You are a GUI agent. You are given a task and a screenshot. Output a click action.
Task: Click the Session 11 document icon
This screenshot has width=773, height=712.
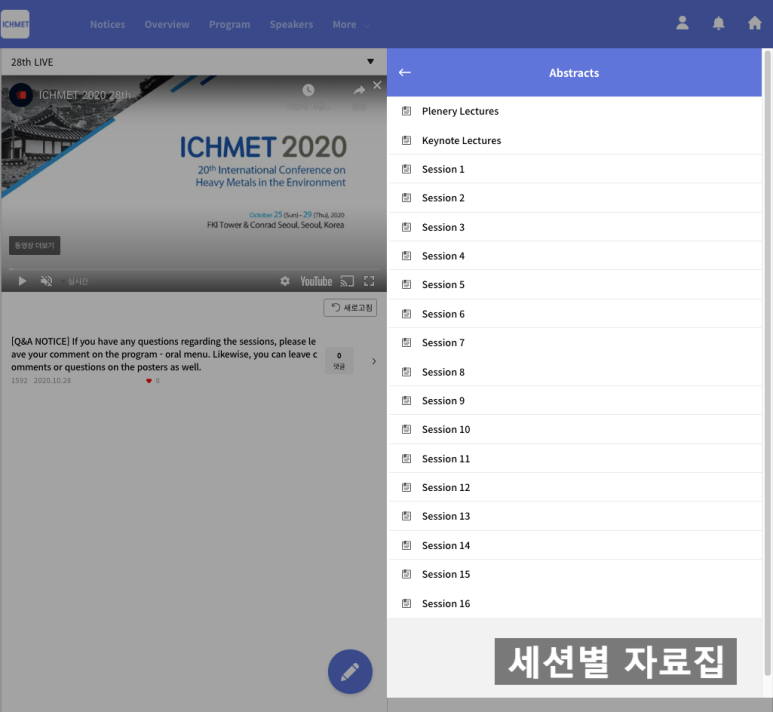point(406,459)
